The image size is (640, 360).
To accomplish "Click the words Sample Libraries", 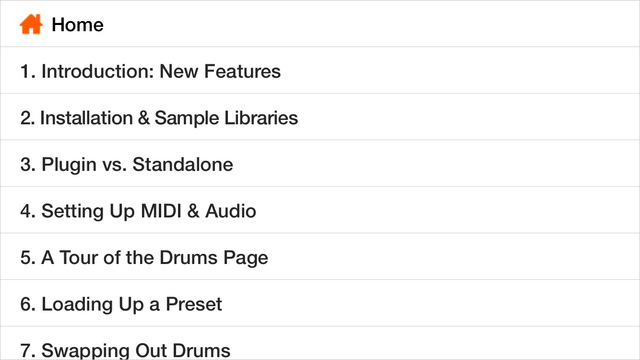I will (x=226, y=118).
